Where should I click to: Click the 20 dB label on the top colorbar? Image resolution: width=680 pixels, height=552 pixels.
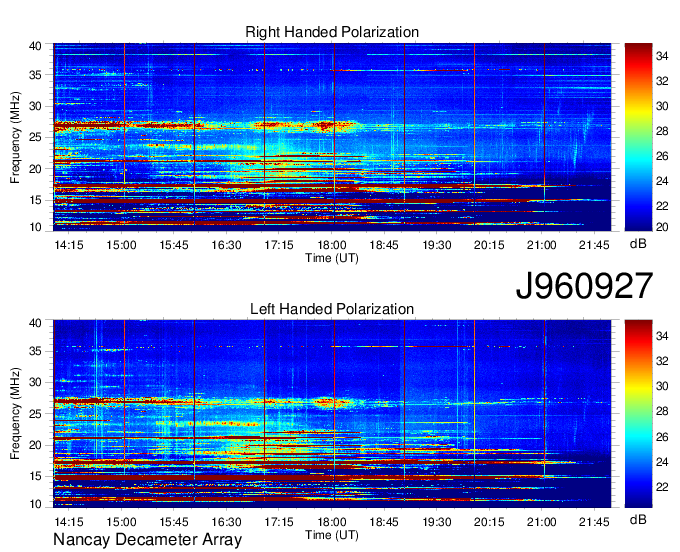pos(662,226)
